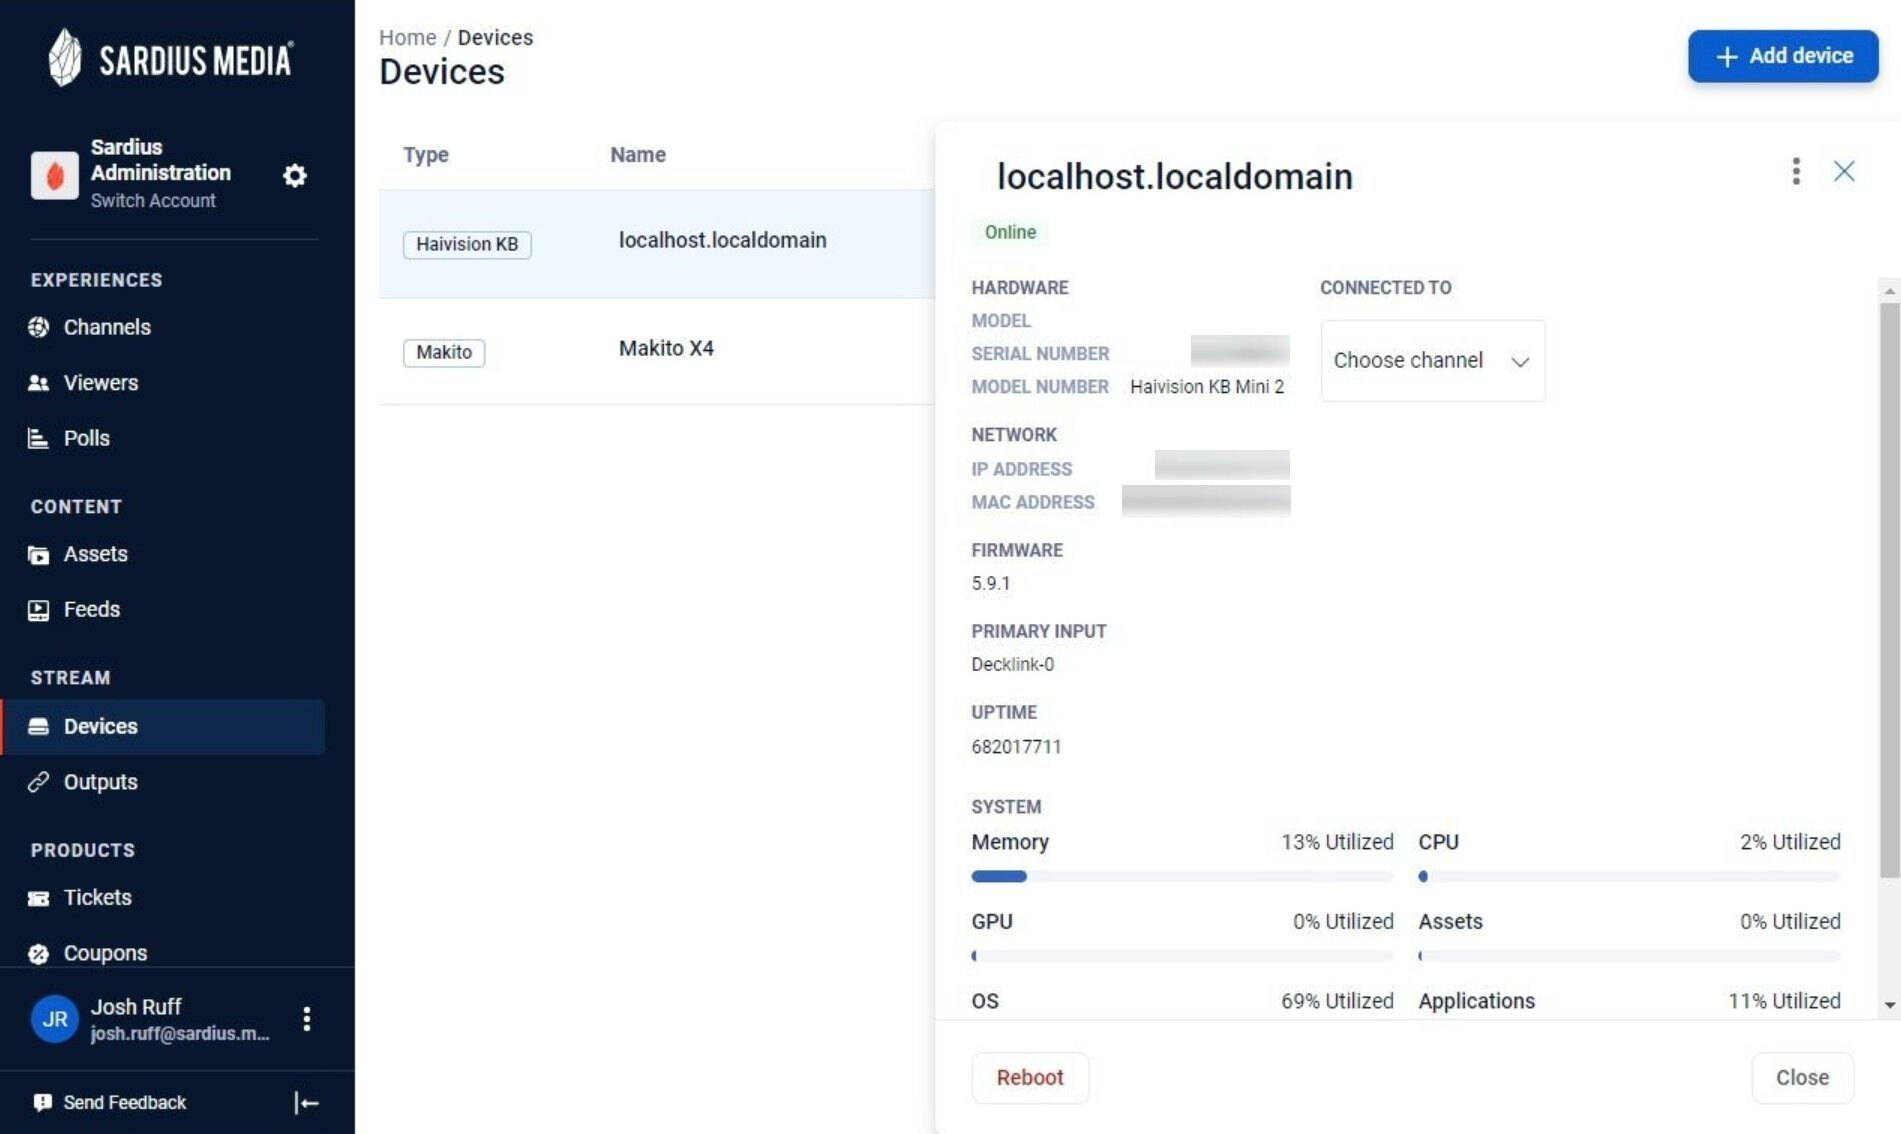
Task: Click the localhost.localdomain panel title
Action: coord(1175,177)
